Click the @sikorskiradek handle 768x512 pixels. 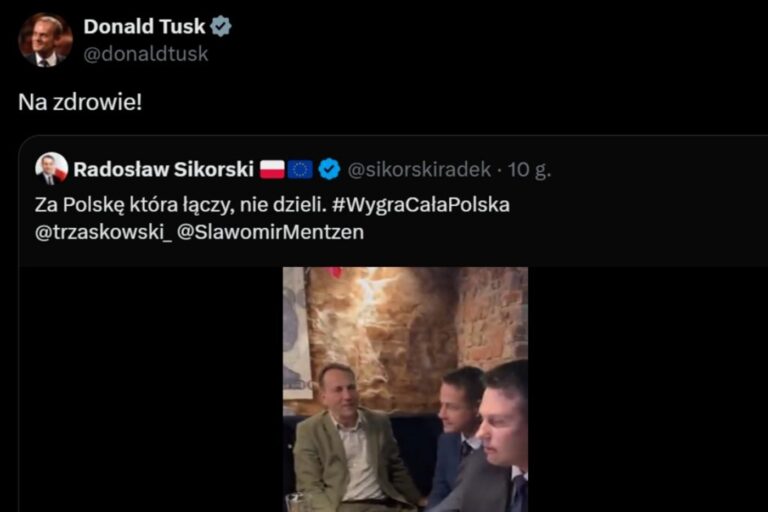point(419,169)
